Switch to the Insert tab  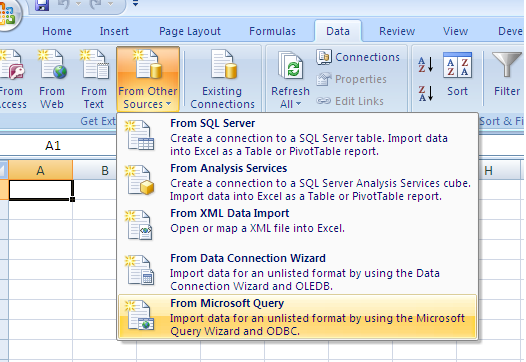pyautogui.click(x=114, y=31)
